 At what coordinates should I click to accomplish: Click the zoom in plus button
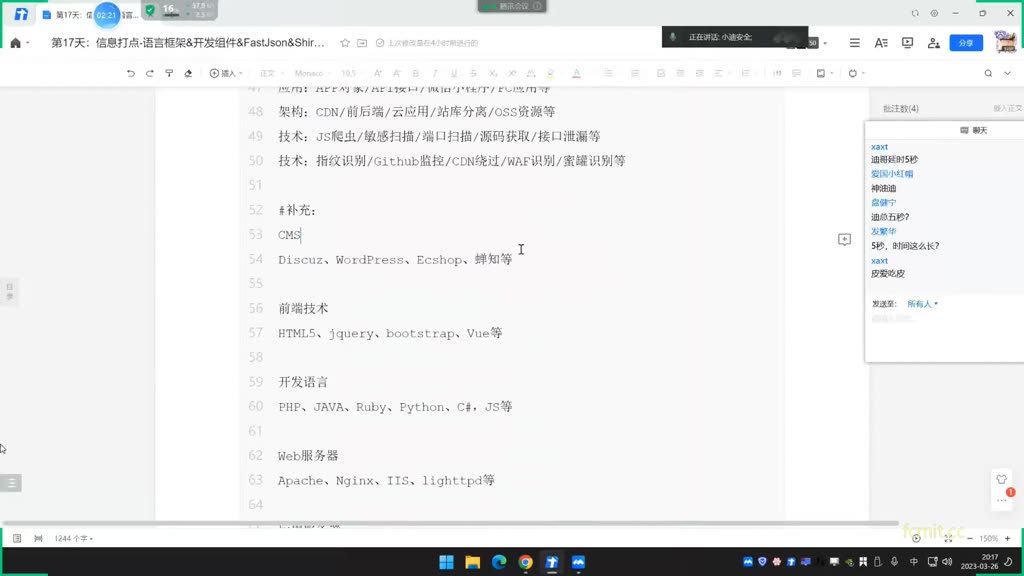[x=1008, y=539]
